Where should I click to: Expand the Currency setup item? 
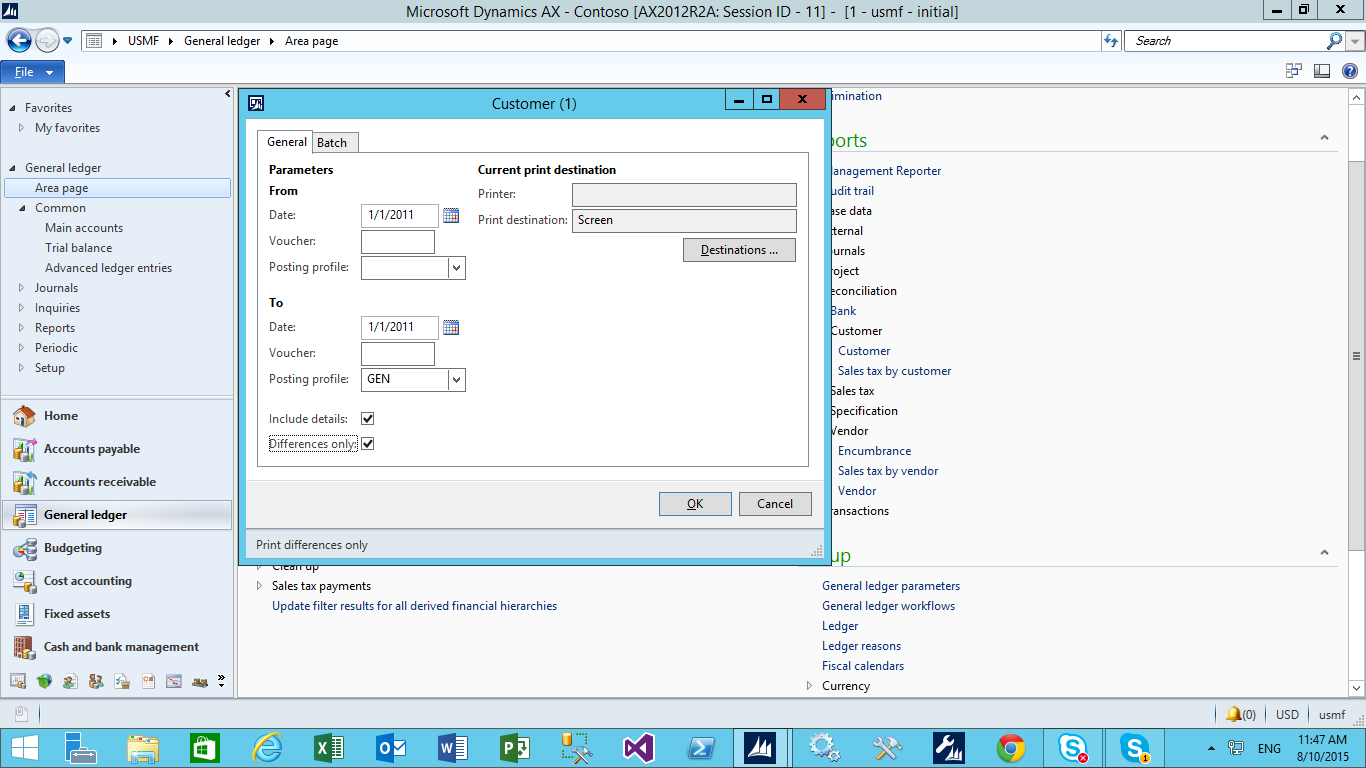tap(810, 686)
